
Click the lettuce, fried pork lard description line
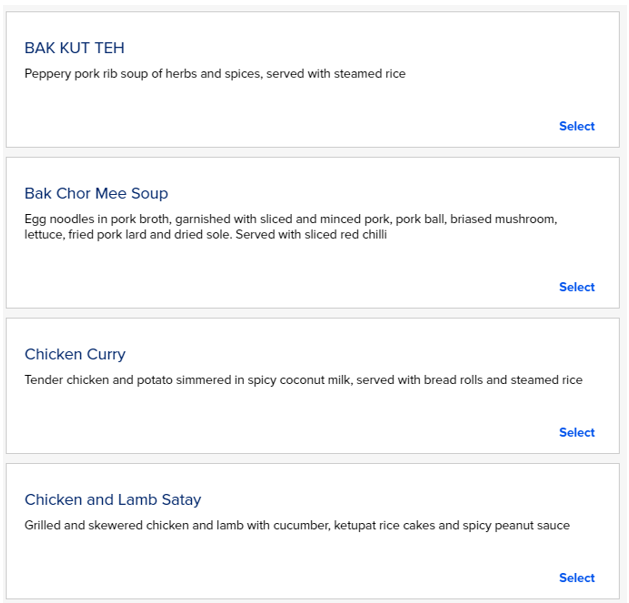coord(205,234)
